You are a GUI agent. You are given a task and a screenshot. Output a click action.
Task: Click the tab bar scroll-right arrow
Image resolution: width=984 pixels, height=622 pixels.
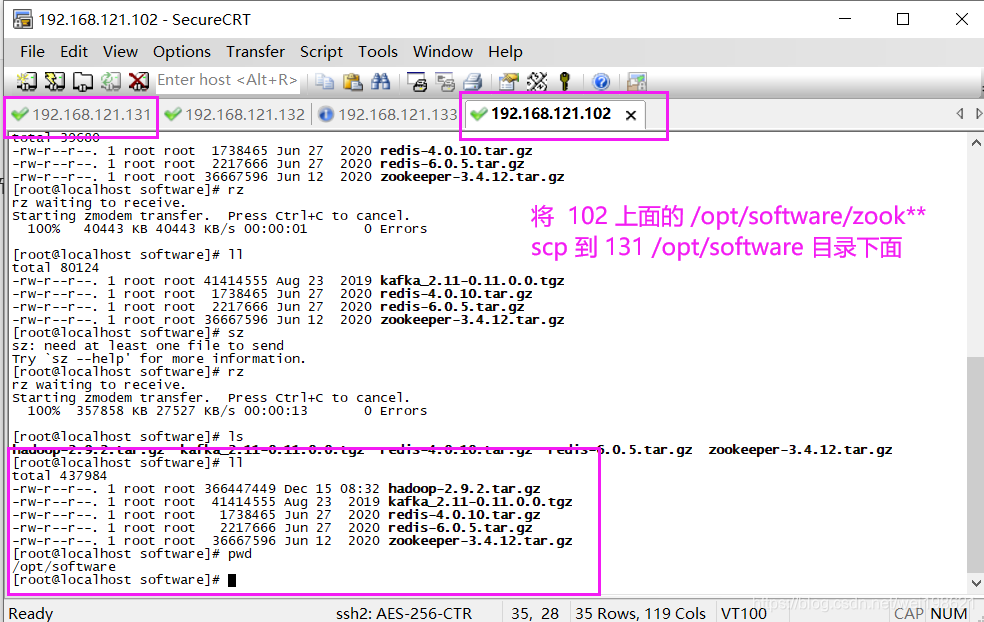click(978, 114)
